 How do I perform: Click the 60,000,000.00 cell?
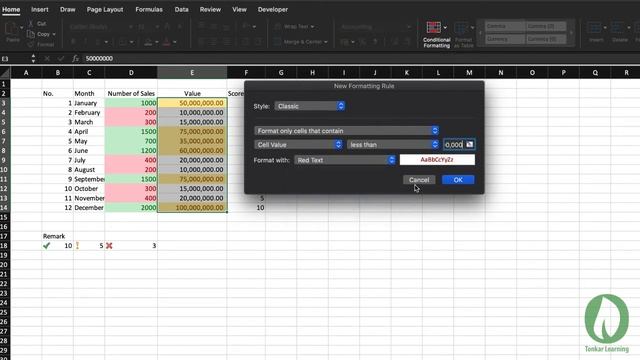192,151
